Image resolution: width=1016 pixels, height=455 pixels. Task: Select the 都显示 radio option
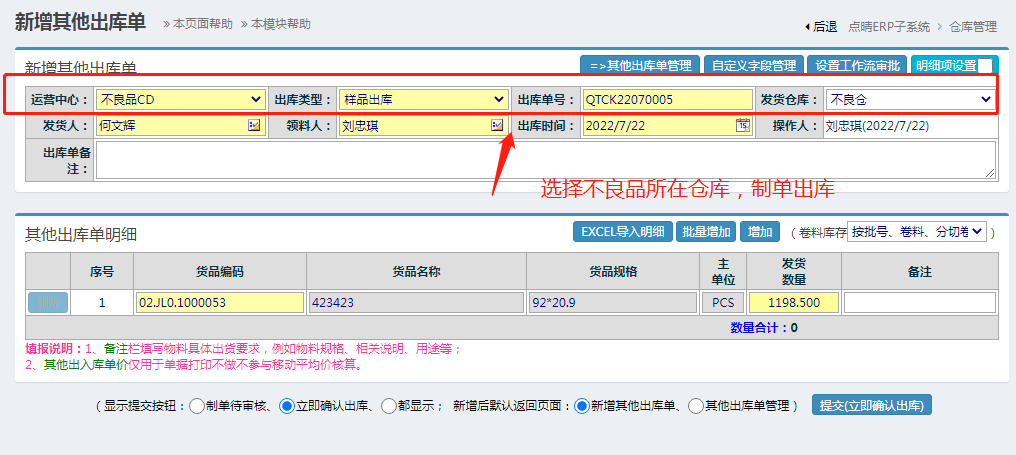coord(389,406)
